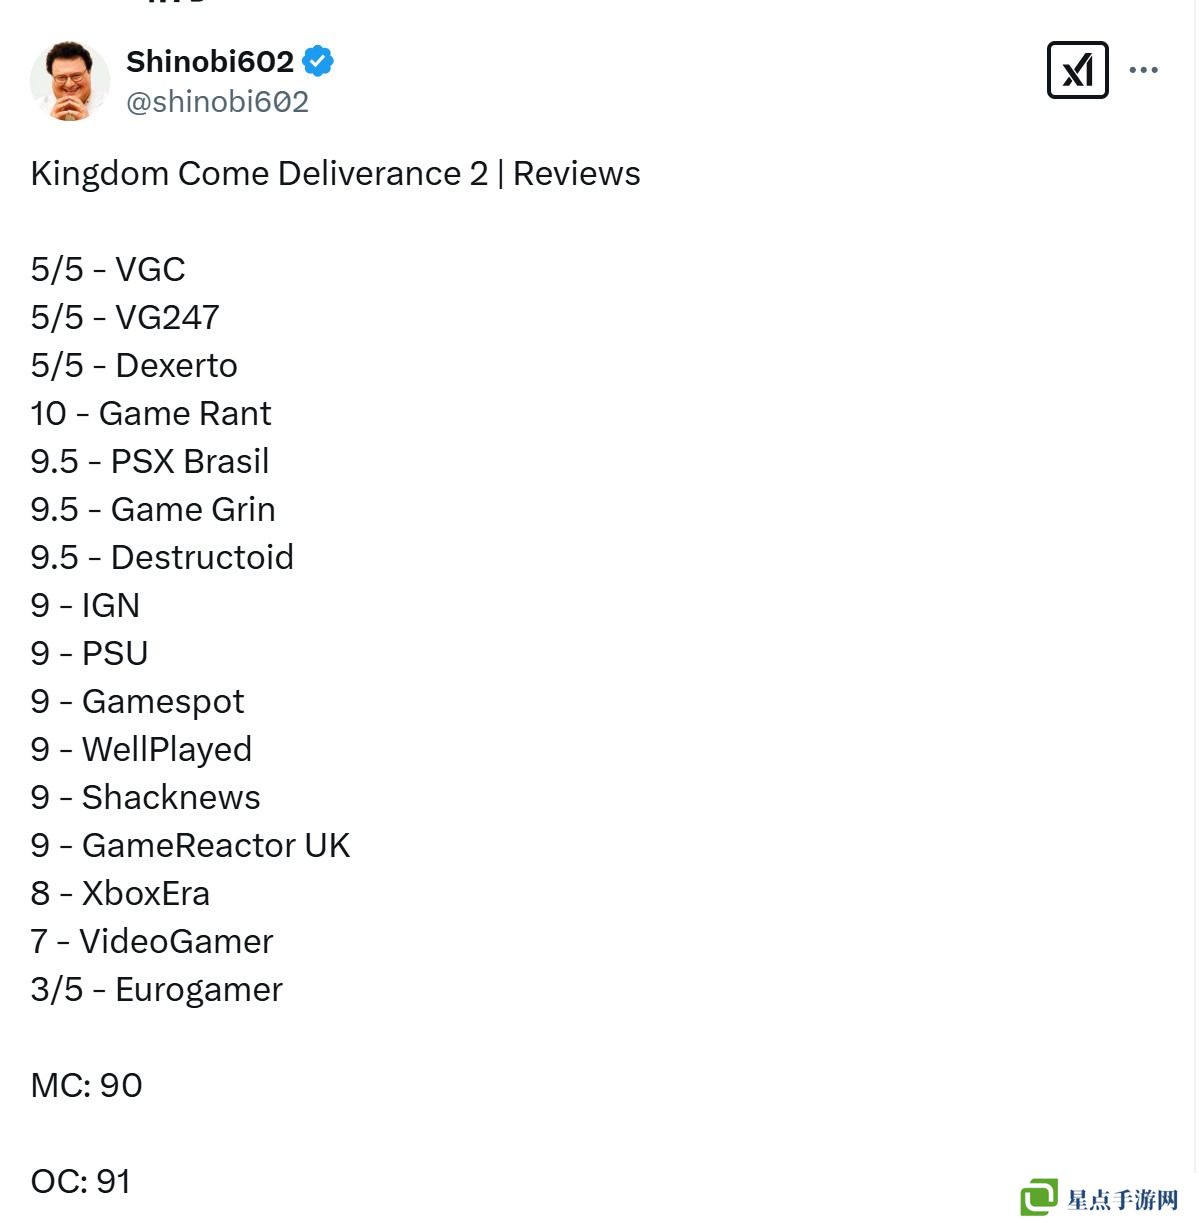
Task: Click the Grok xI icon button
Action: pyautogui.click(x=1077, y=70)
